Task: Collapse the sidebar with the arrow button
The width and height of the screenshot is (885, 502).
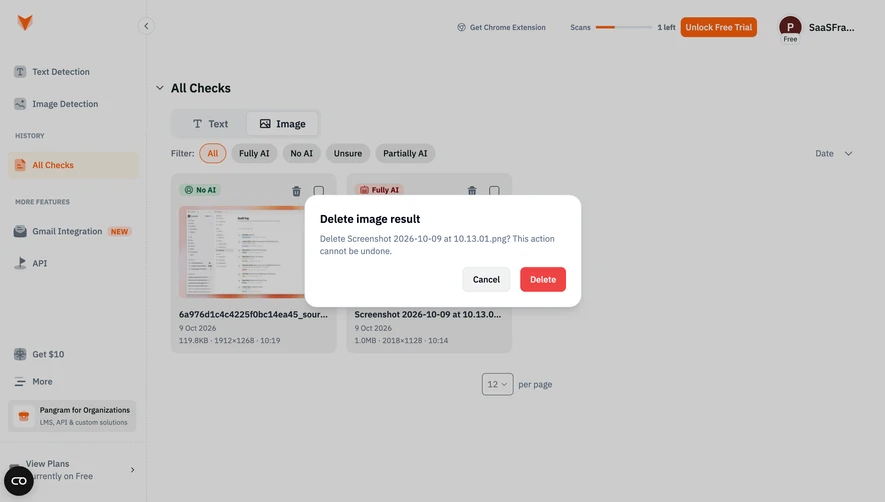Action: (146, 26)
